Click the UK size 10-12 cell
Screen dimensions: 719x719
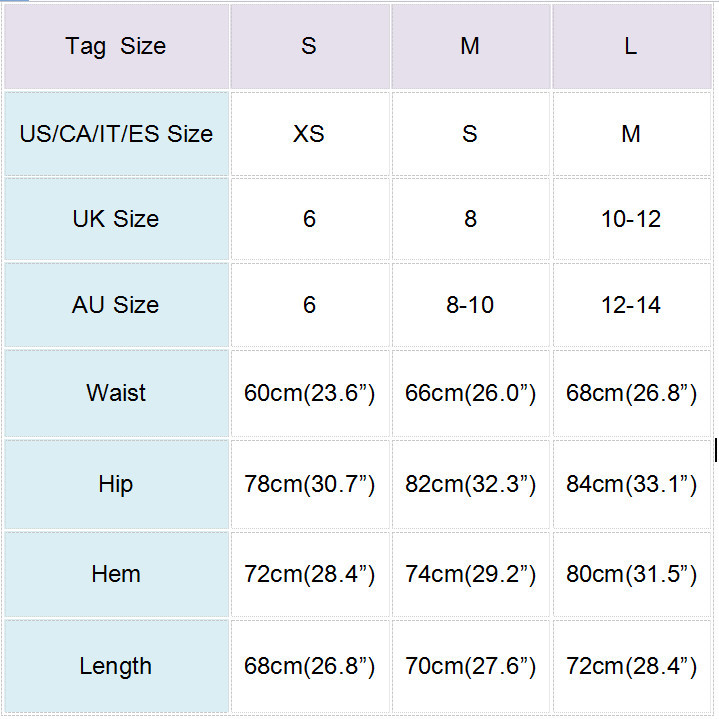[630, 219]
